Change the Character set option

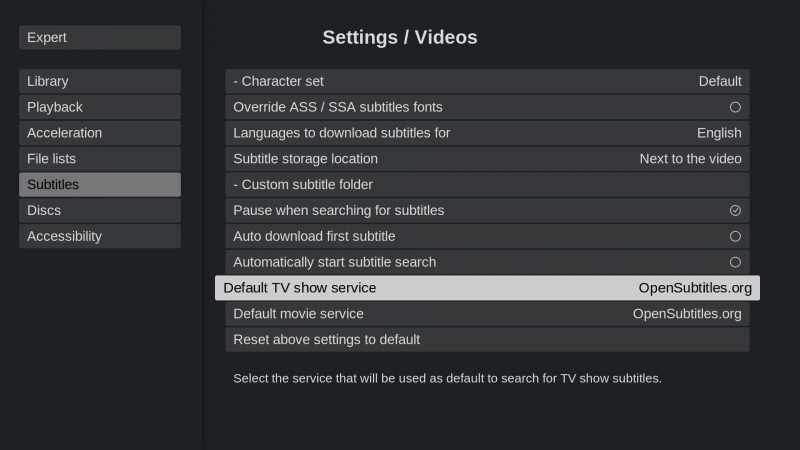tap(487, 81)
